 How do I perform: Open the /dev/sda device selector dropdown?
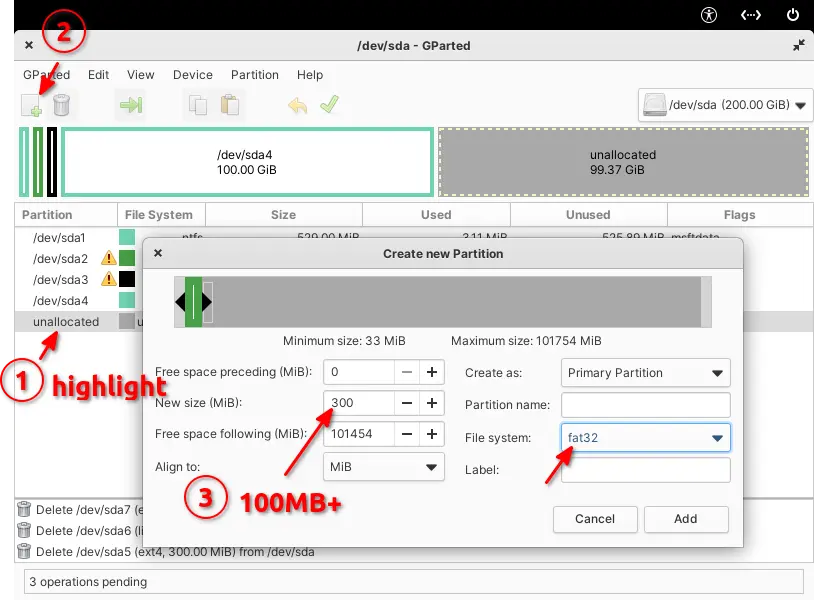(724, 105)
